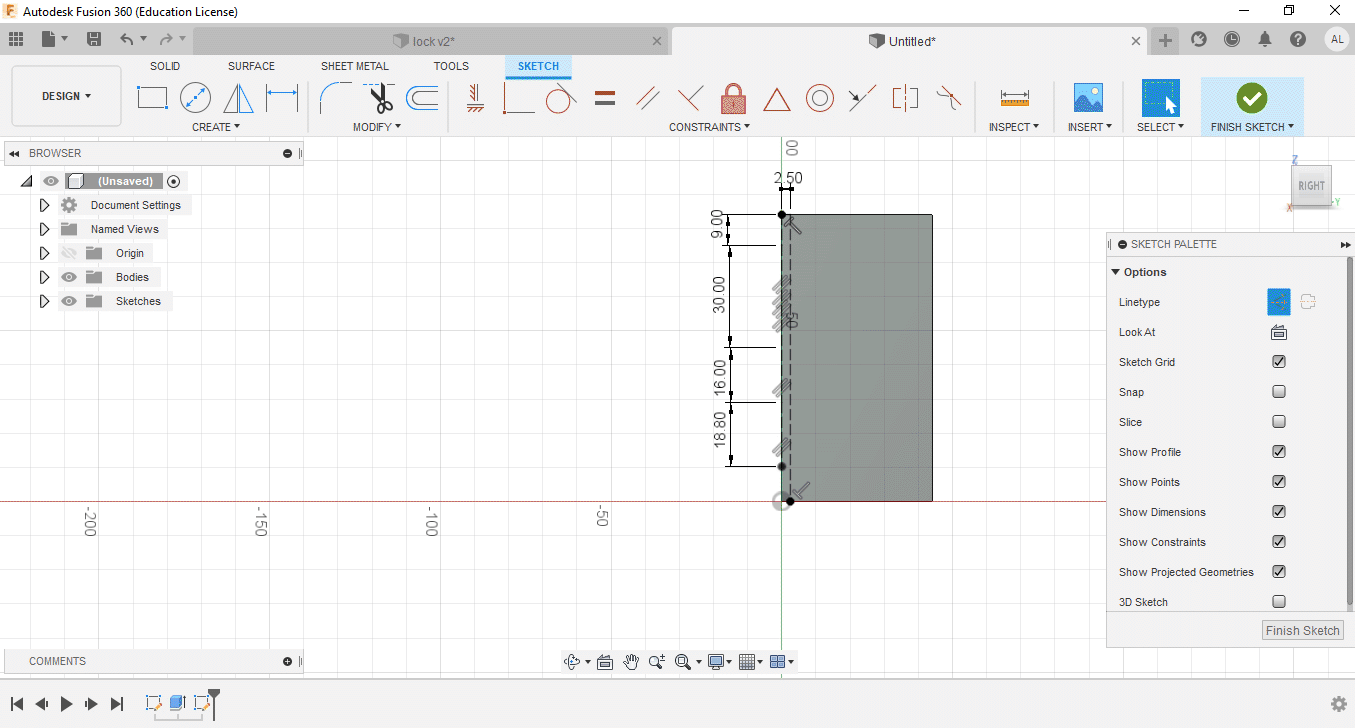Select the Pan hand tool
This screenshot has width=1355, height=728.
point(631,661)
